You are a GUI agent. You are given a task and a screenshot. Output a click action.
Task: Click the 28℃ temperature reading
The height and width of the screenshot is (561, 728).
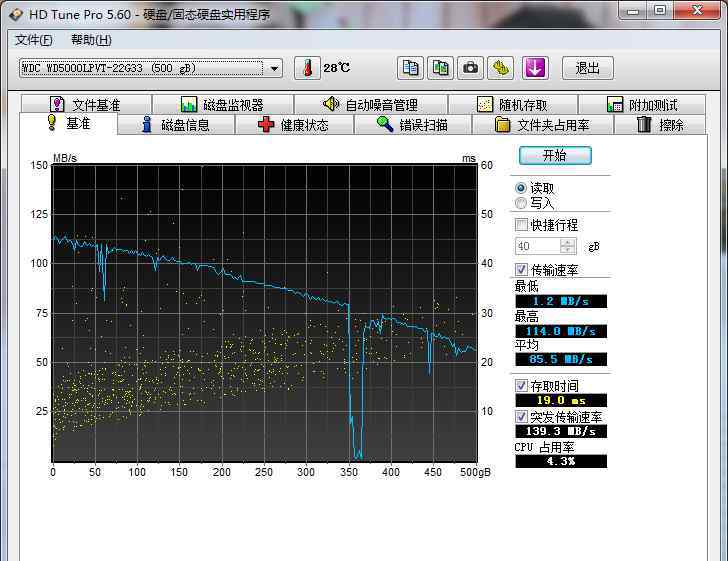click(337, 68)
